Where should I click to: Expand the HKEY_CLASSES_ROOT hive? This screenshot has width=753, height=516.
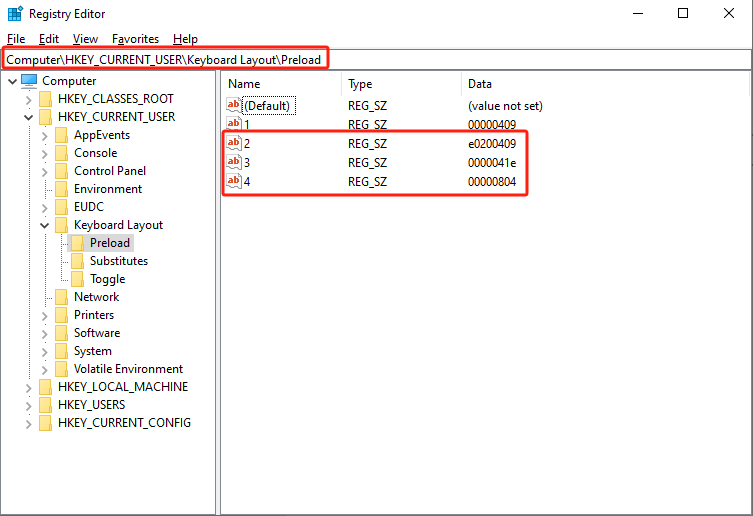click(x=28, y=100)
